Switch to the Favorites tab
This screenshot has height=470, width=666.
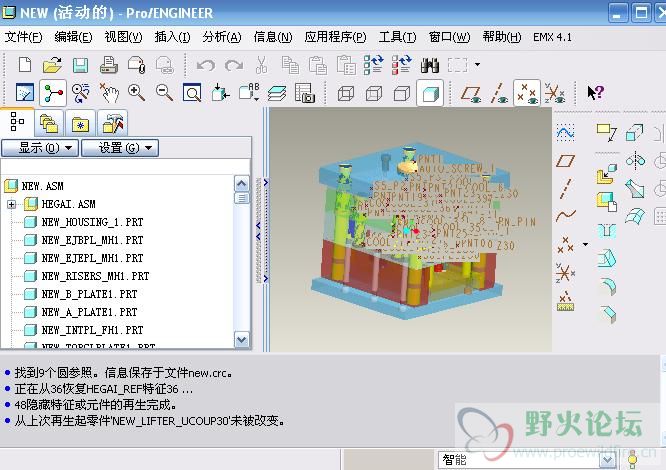[80, 124]
